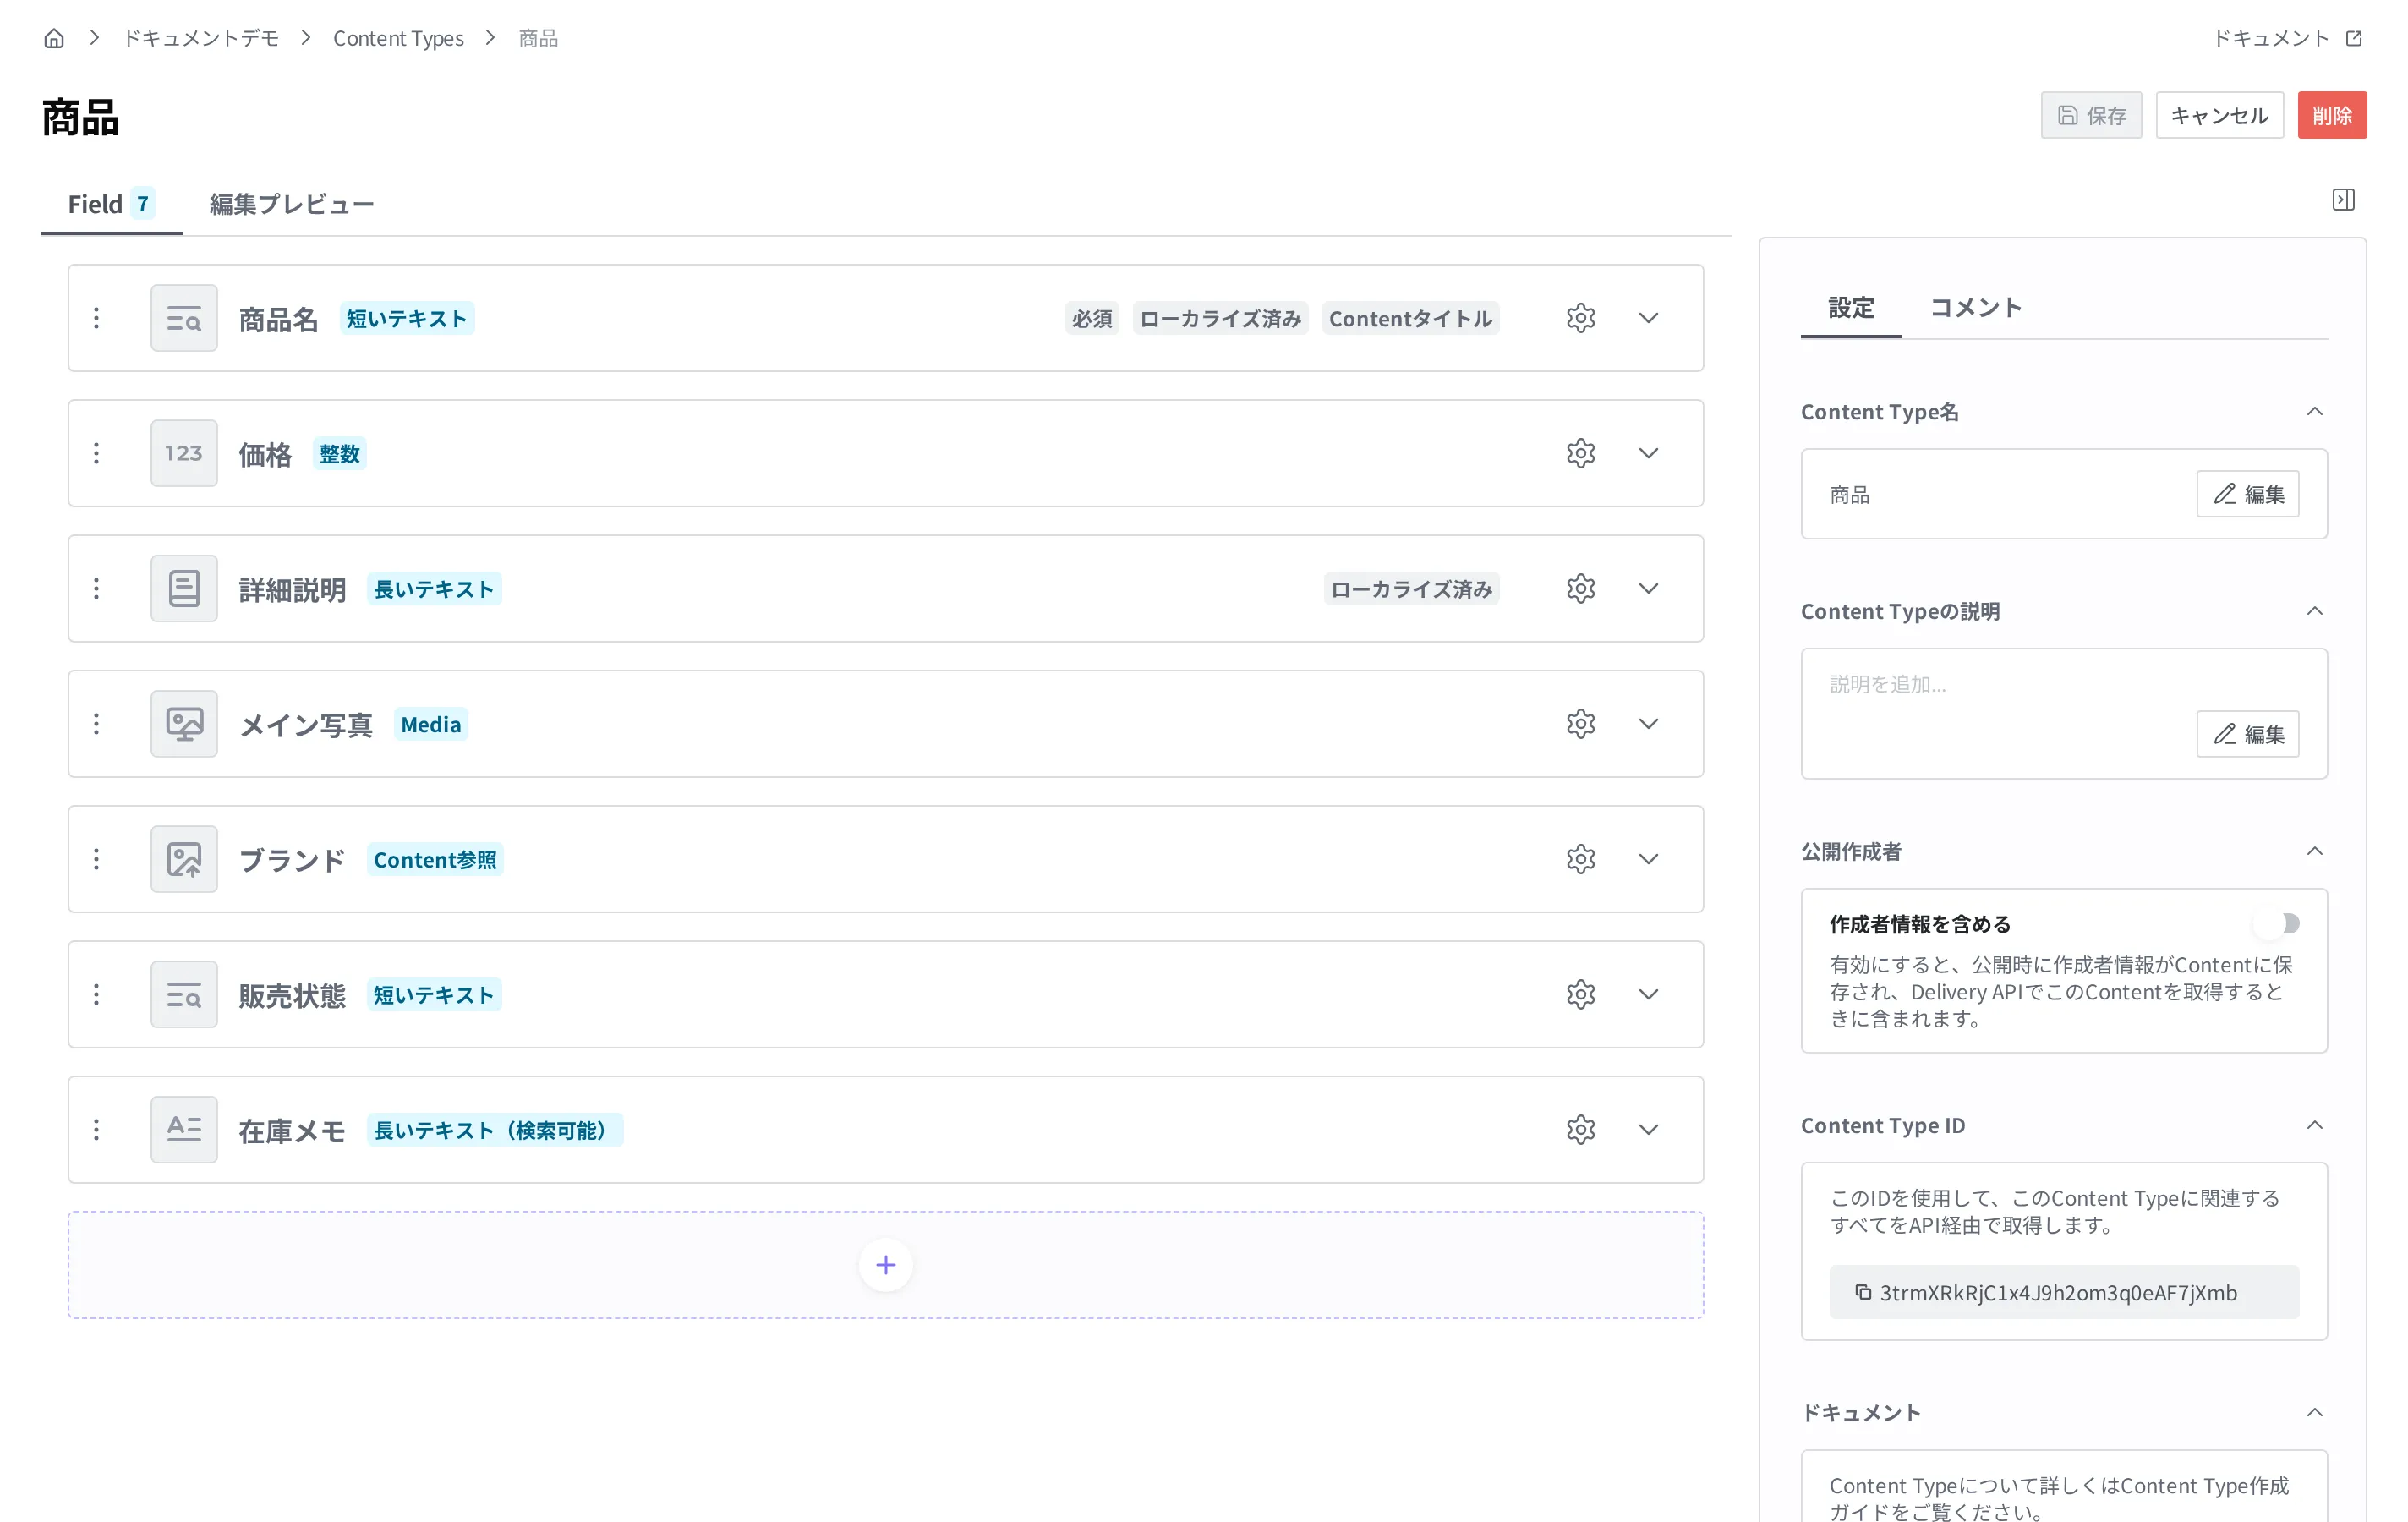The width and height of the screenshot is (2408, 1522).
Task: Expand the 販売状態 field row
Action: point(1648,994)
